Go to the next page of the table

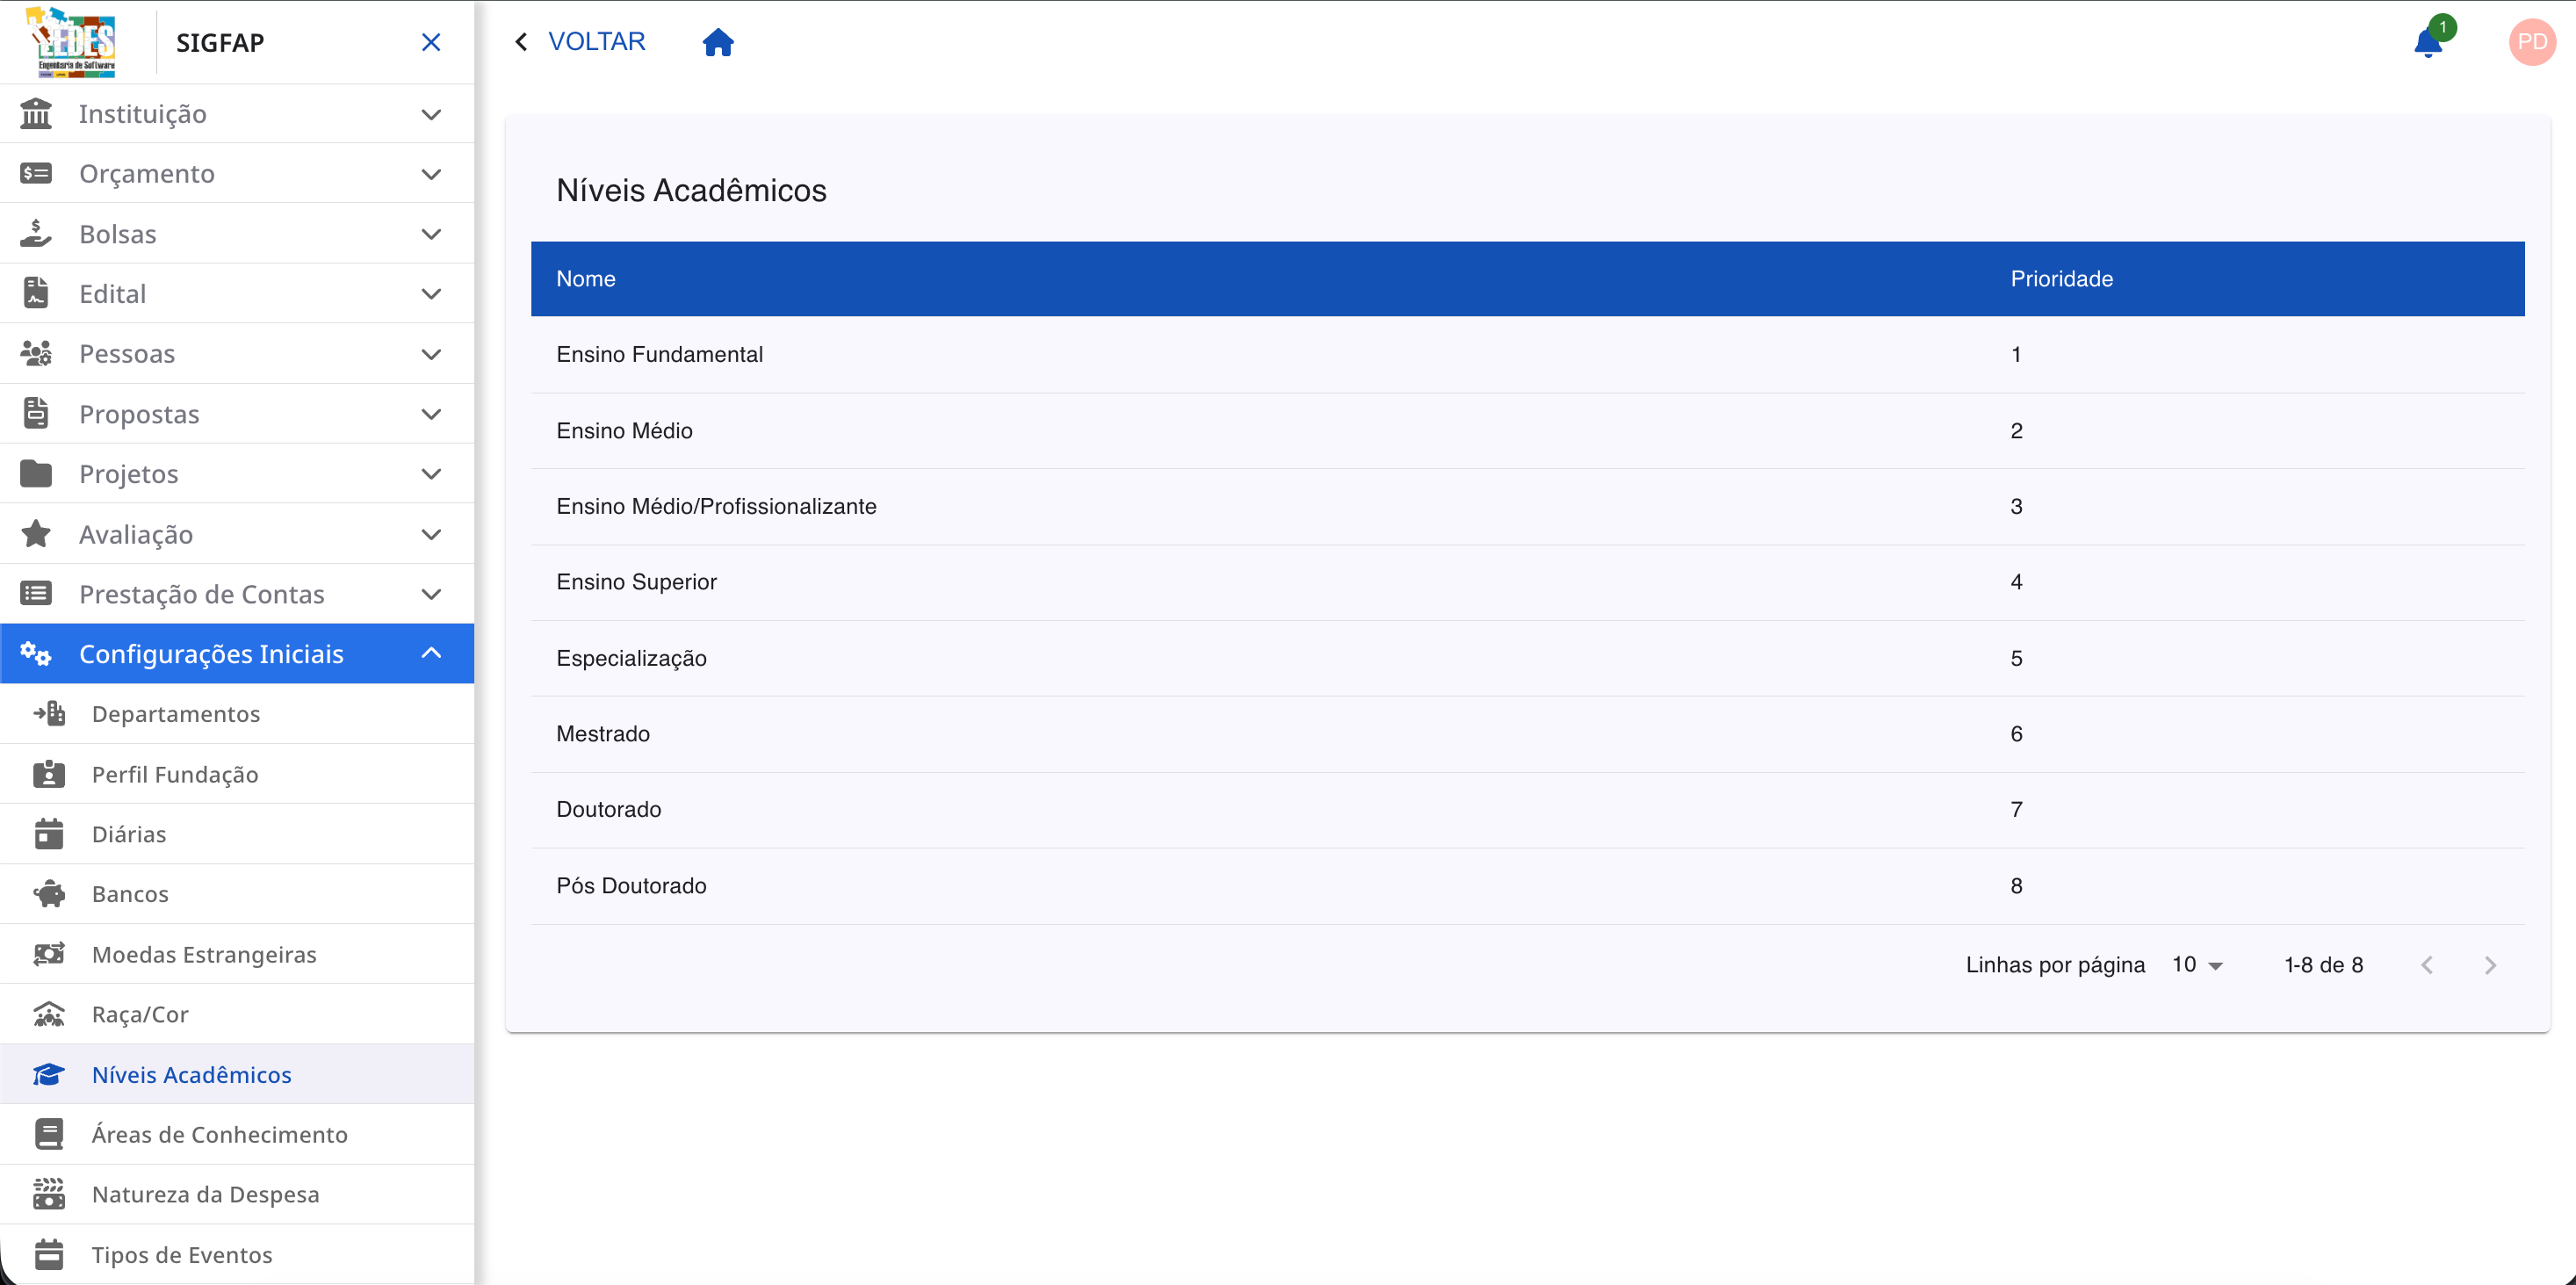(x=2490, y=965)
